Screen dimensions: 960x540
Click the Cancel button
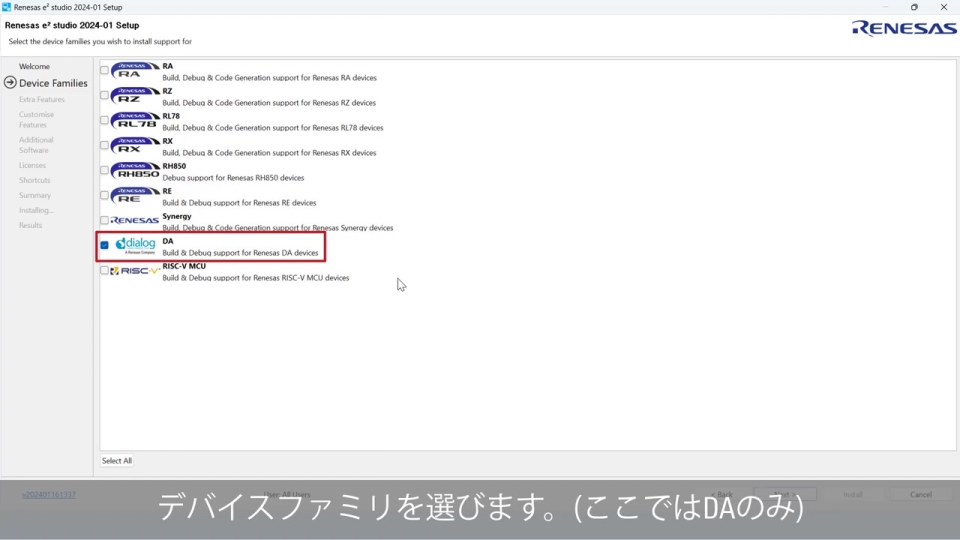(921, 494)
